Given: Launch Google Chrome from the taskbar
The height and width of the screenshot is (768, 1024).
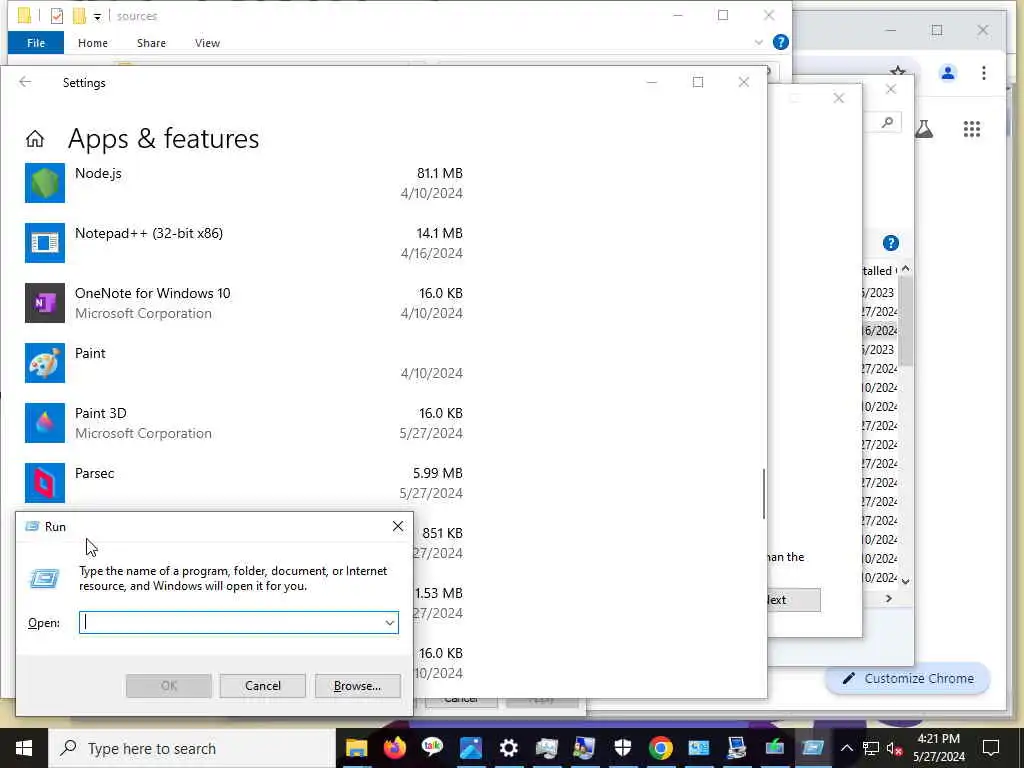Looking at the screenshot, I should (x=660, y=748).
